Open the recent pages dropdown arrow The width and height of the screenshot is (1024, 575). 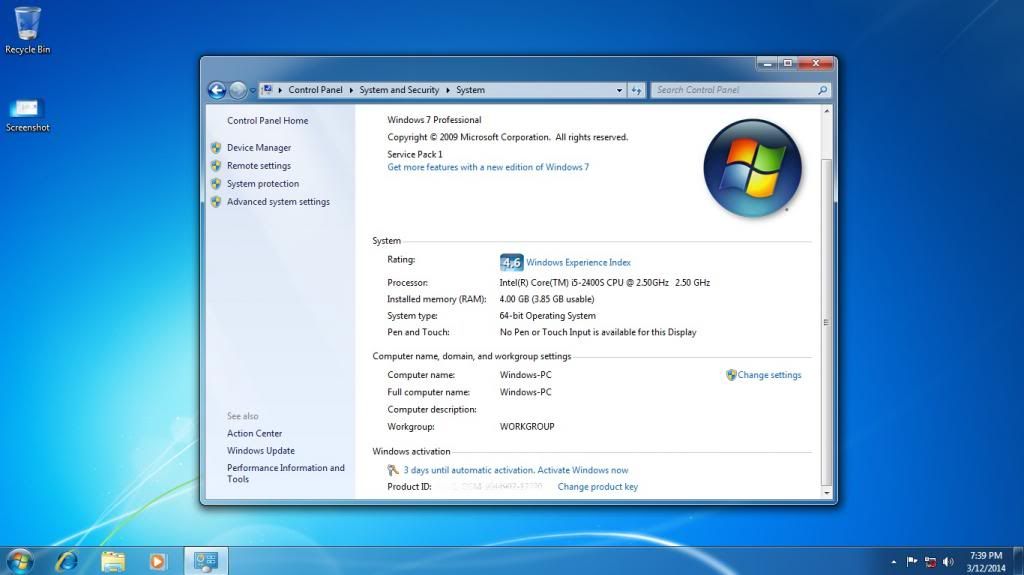click(253, 91)
